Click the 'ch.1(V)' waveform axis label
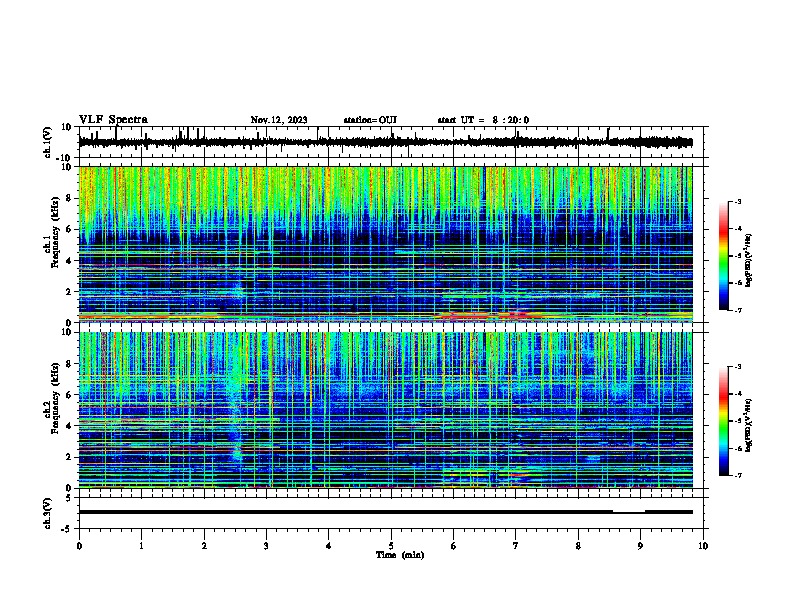 [x=48, y=142]
